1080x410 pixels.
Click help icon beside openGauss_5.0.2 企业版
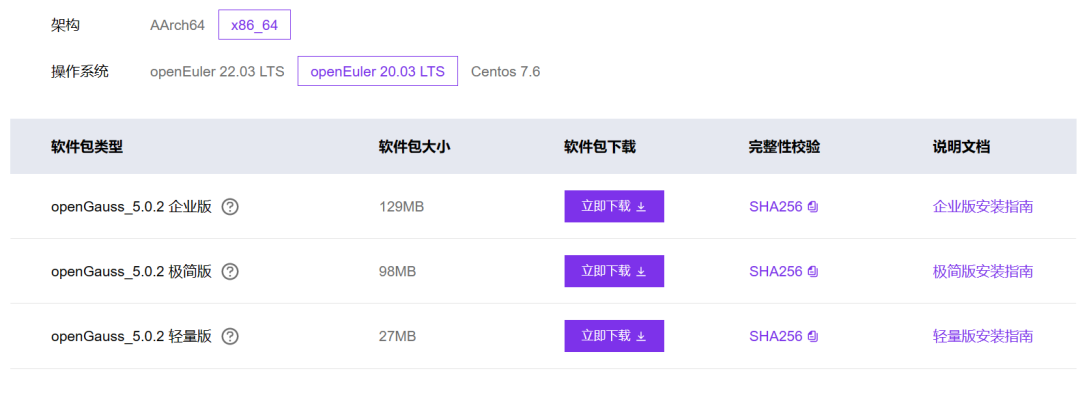(230, 207)
